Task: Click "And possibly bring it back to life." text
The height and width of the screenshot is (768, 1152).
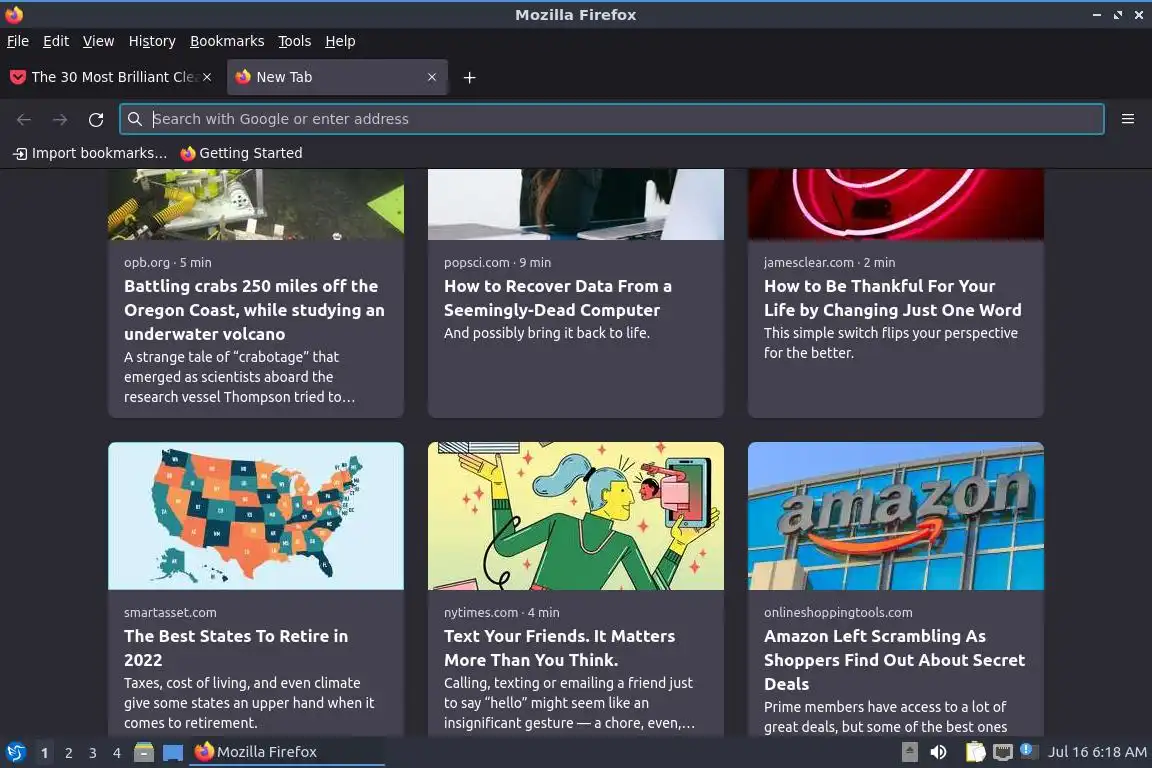Action: coord(547,333)
